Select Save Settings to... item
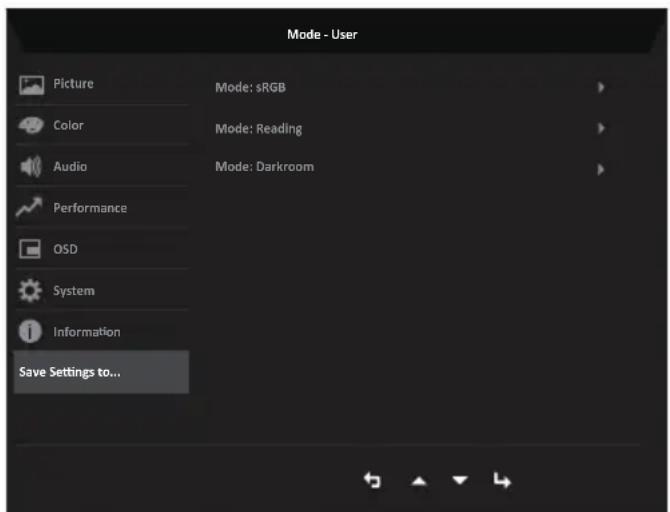 pos(102,372)
